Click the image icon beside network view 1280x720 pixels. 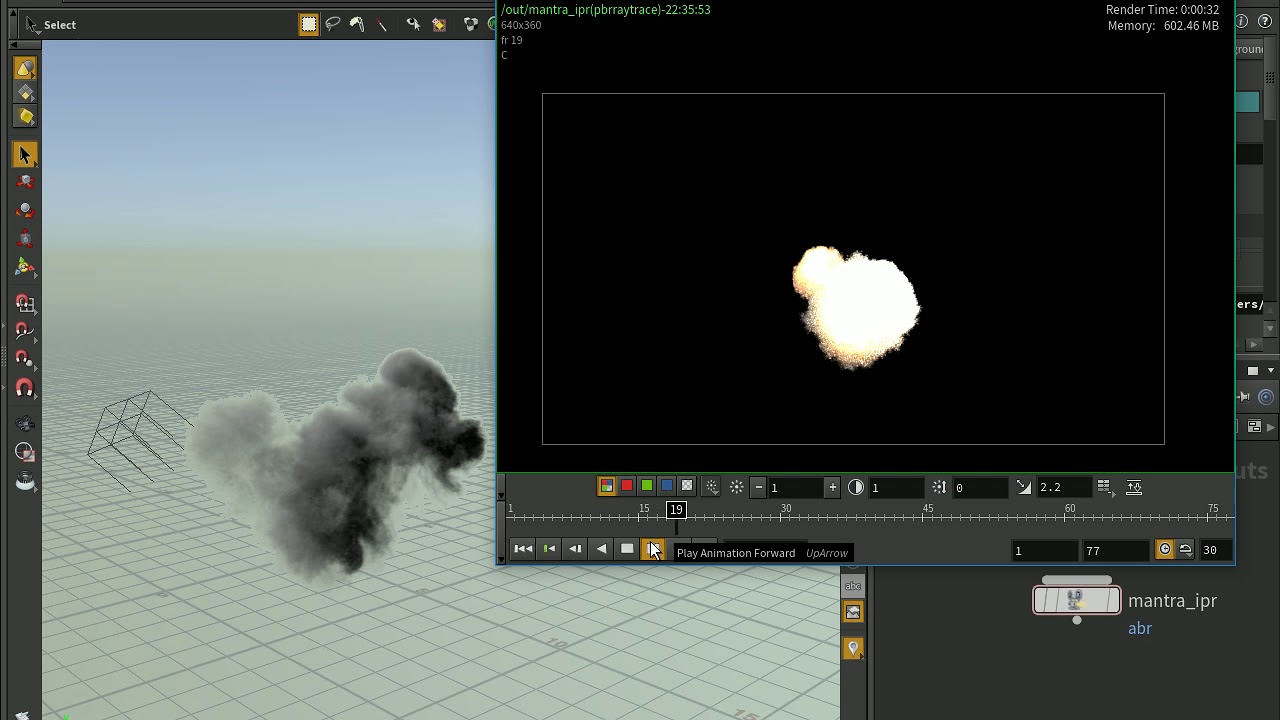tap(853, 612)
